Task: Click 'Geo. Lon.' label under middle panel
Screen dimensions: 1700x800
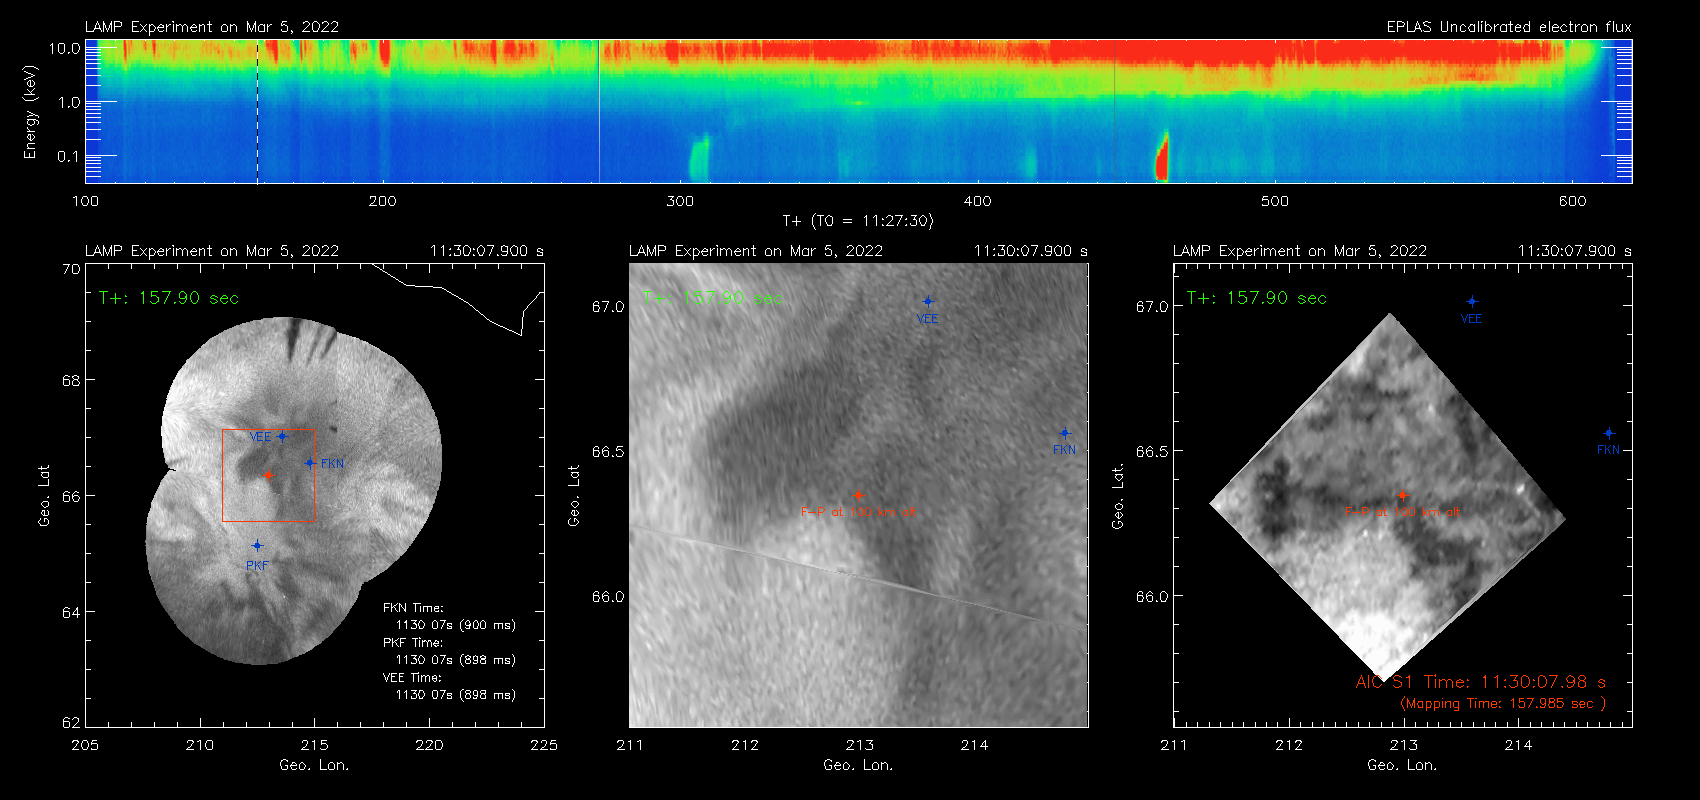Action: click(858, 765)
